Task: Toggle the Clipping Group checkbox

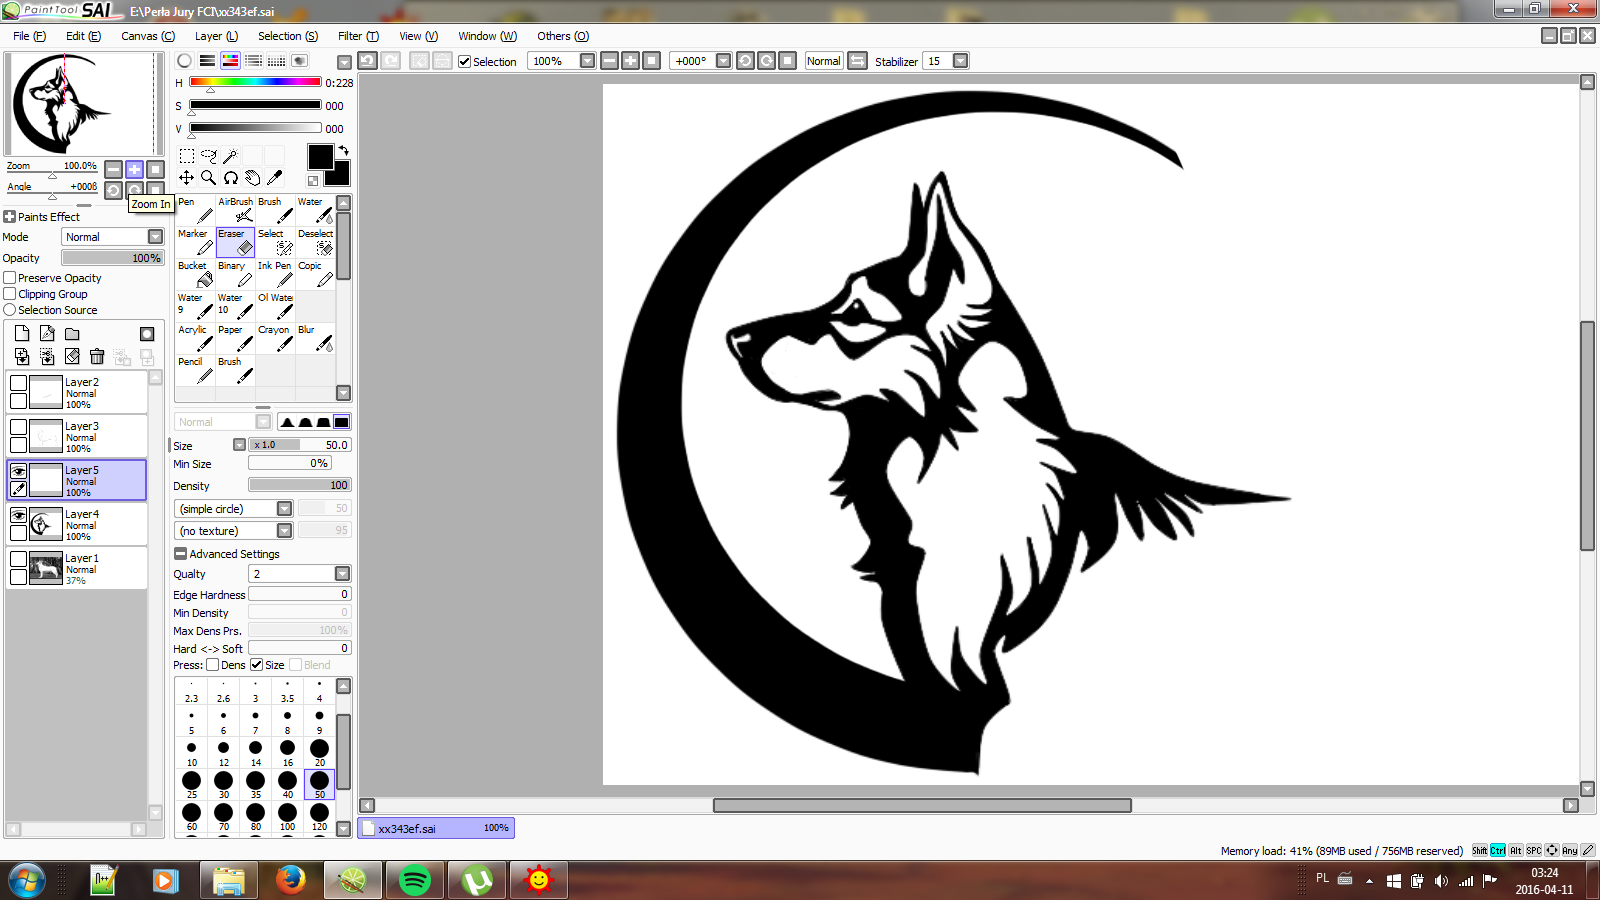Action: (x=10, y=294)
